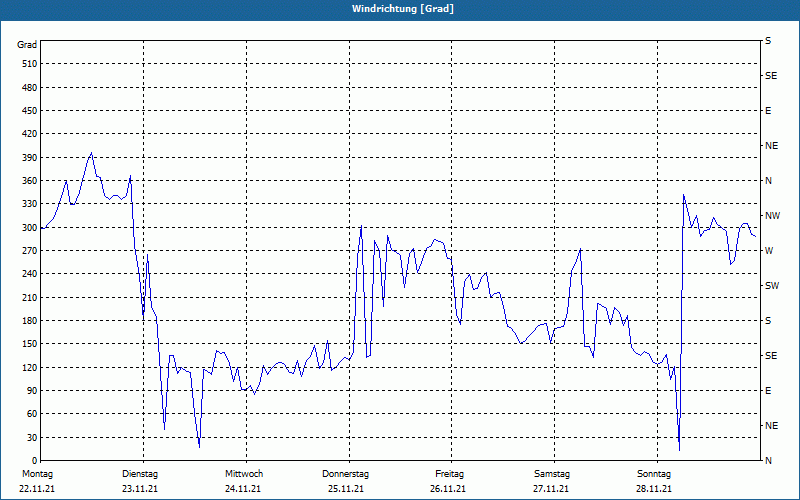The width and height of the screenshot is (800, 500).
Task: Click the 90 y-axis value
Action: click(x=32, y=391)
